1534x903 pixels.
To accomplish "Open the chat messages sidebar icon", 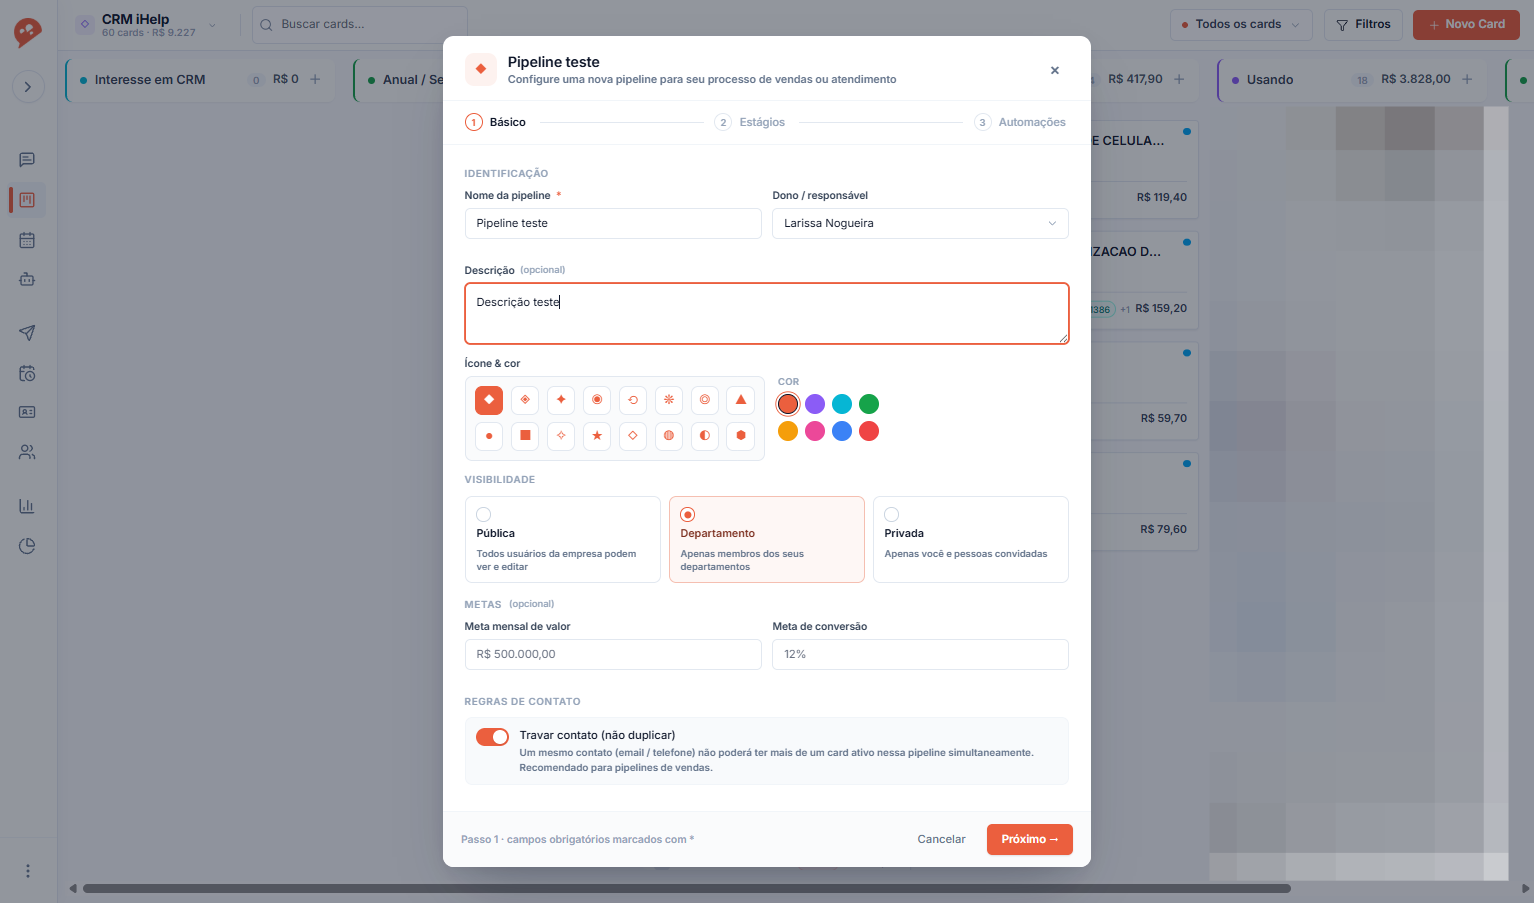I will 27,160.
